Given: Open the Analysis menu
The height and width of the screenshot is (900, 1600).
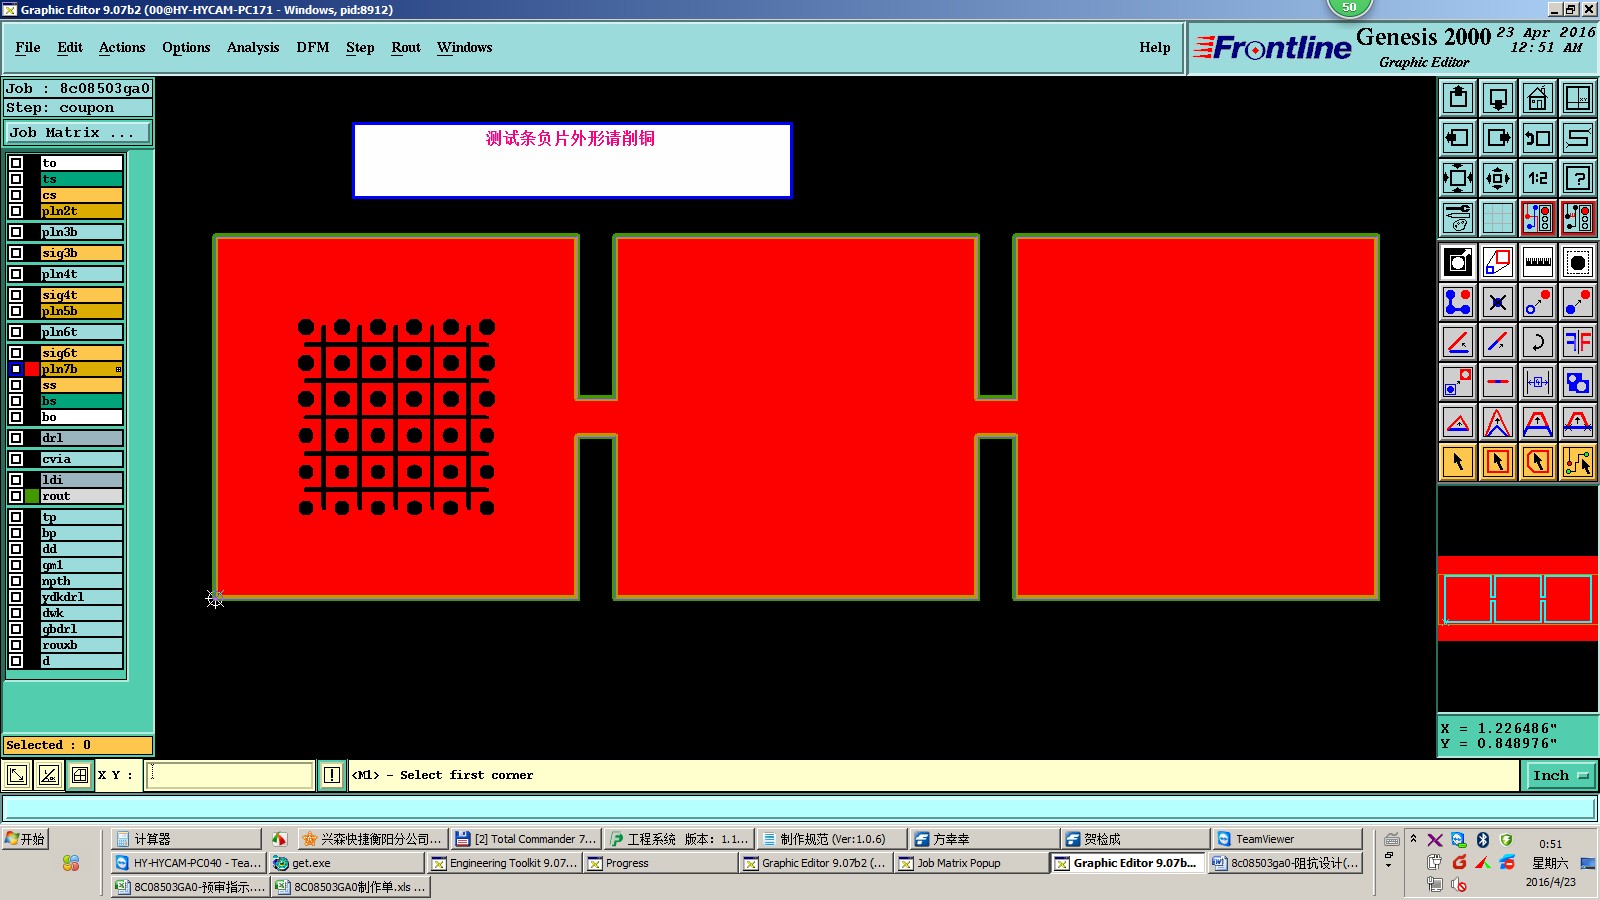Looking at the screenshot, I should click(x=253, y=47).
